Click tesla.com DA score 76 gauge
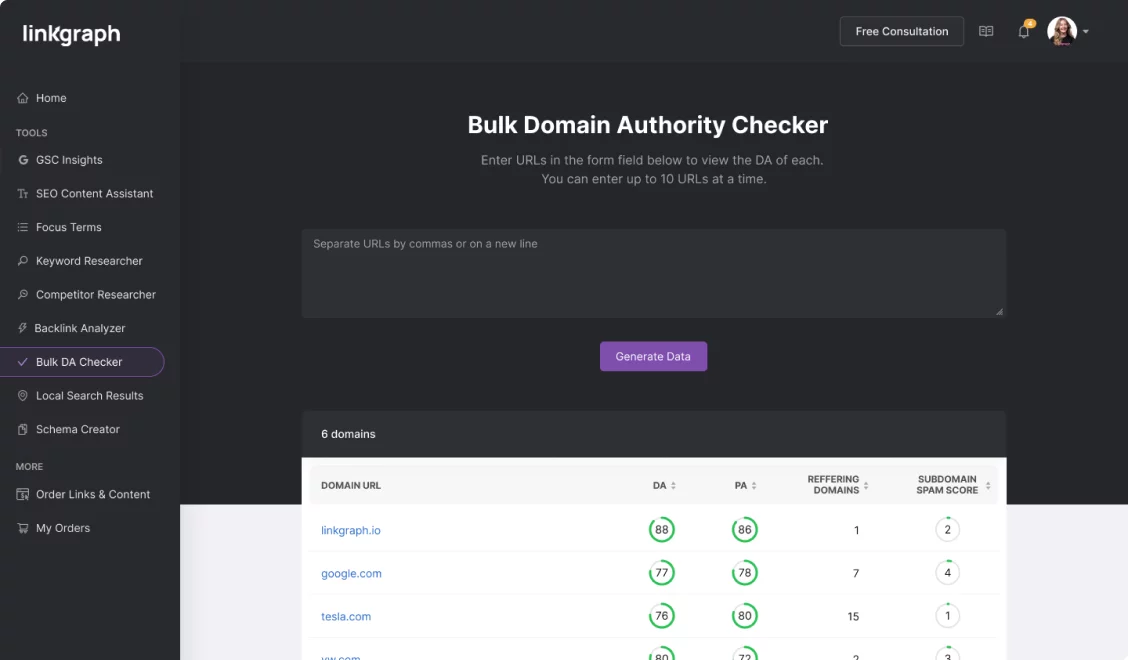The image size is (1128, 660). tap(661, 616)
